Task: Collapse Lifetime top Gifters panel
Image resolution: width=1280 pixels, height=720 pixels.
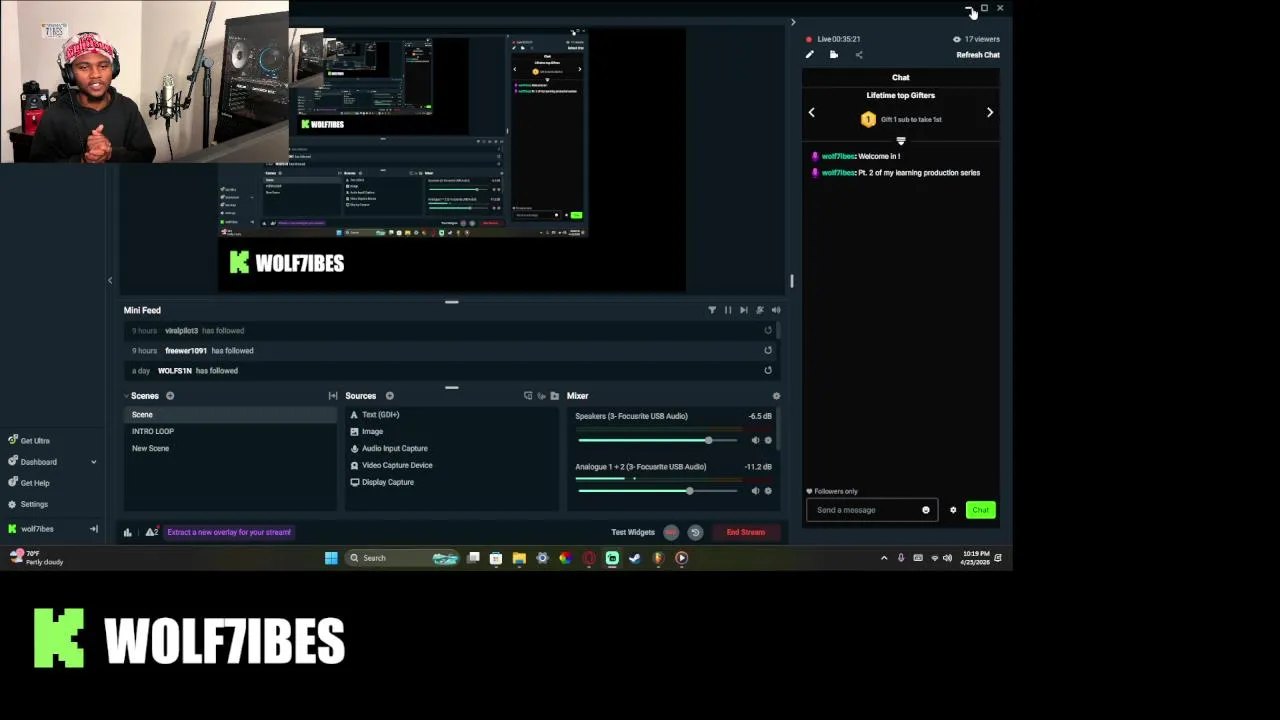Action: 901,141
